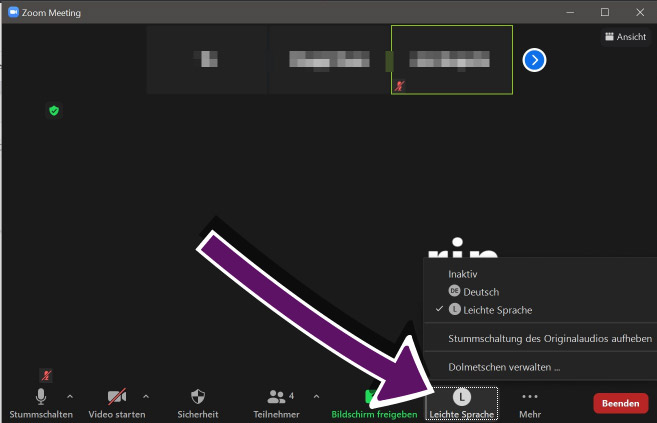Click Stummschaltung des Originalaudios aufheben
657x423 pixels.
[x=550, y=338]
